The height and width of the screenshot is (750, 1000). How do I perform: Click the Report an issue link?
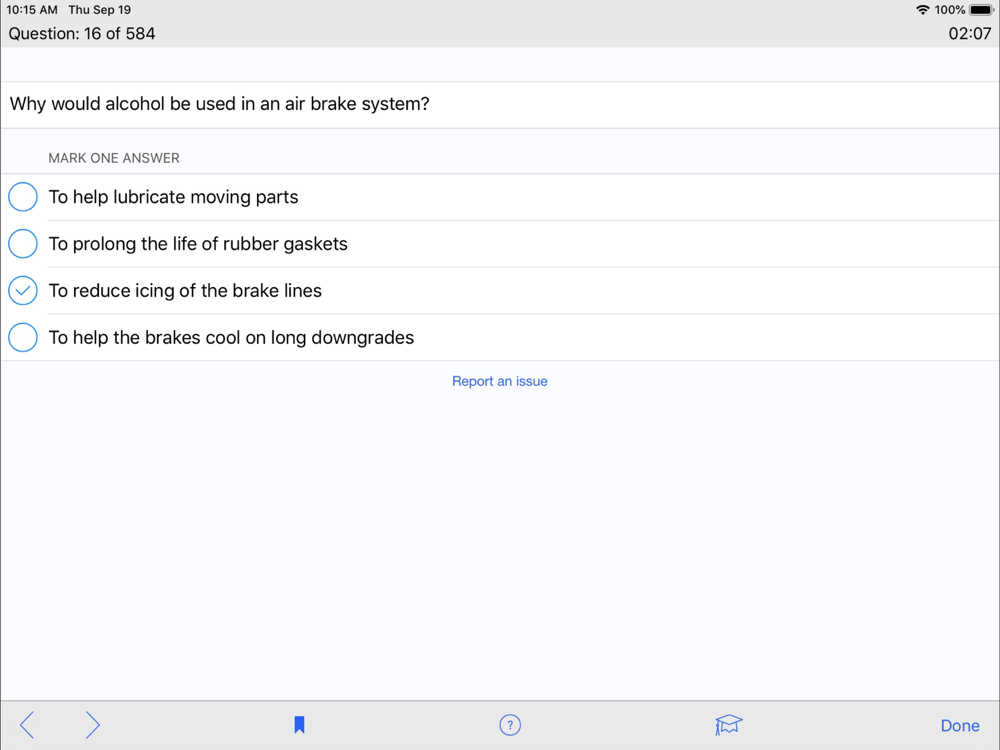point(500,381)
